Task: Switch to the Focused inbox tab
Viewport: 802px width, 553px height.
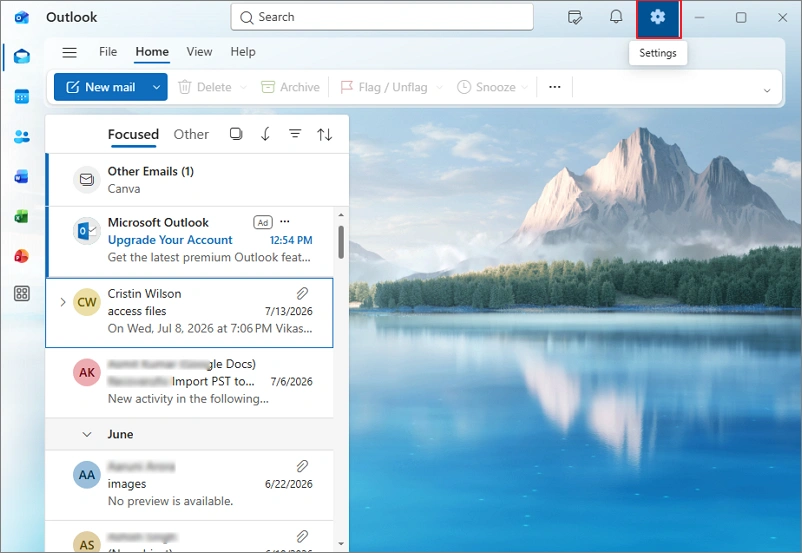Action: click(x=133, y=135)
